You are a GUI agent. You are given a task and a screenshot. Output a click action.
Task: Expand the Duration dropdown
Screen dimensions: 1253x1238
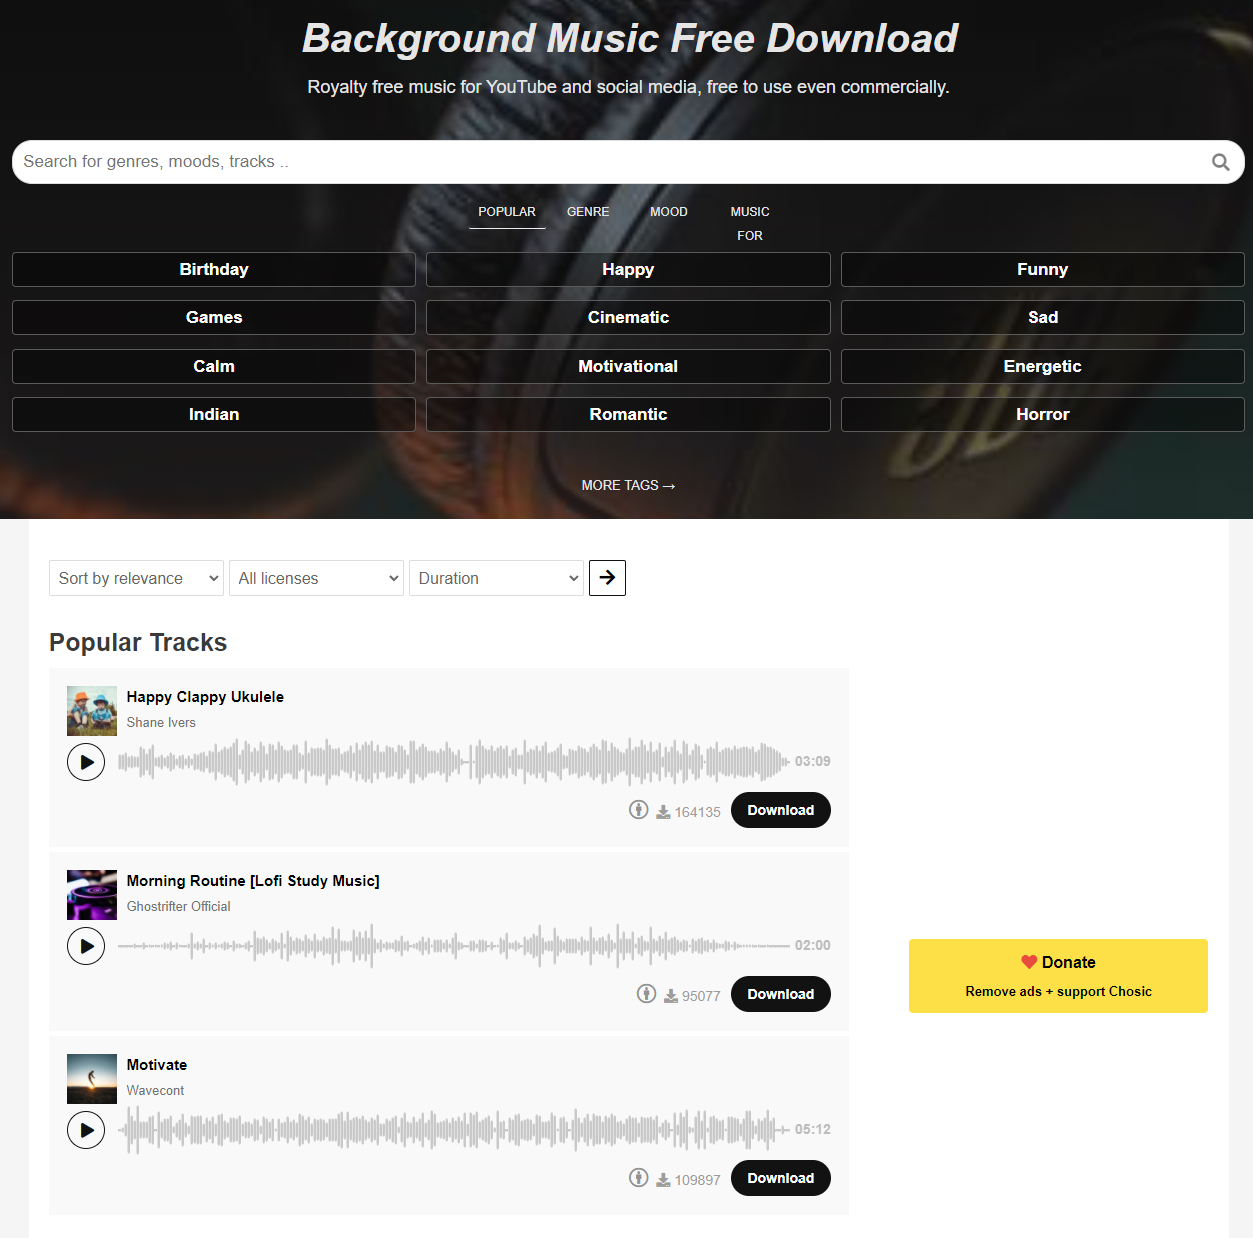(x=496, y=578)
